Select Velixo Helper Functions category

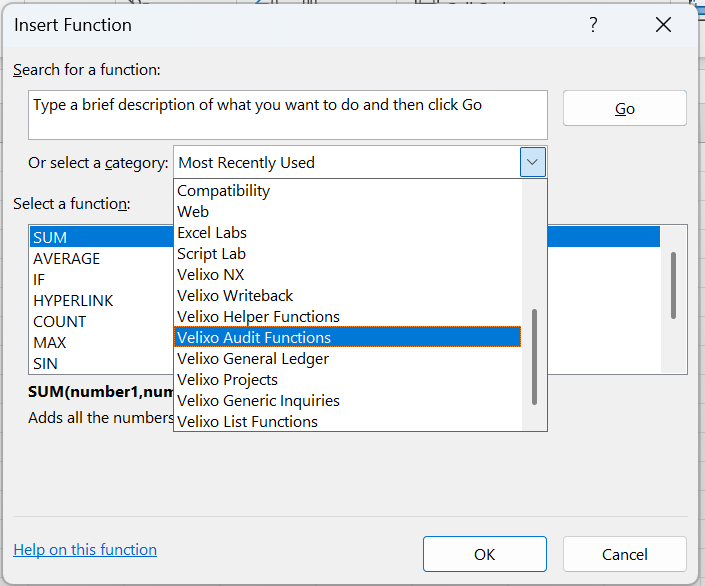point(258,316)
